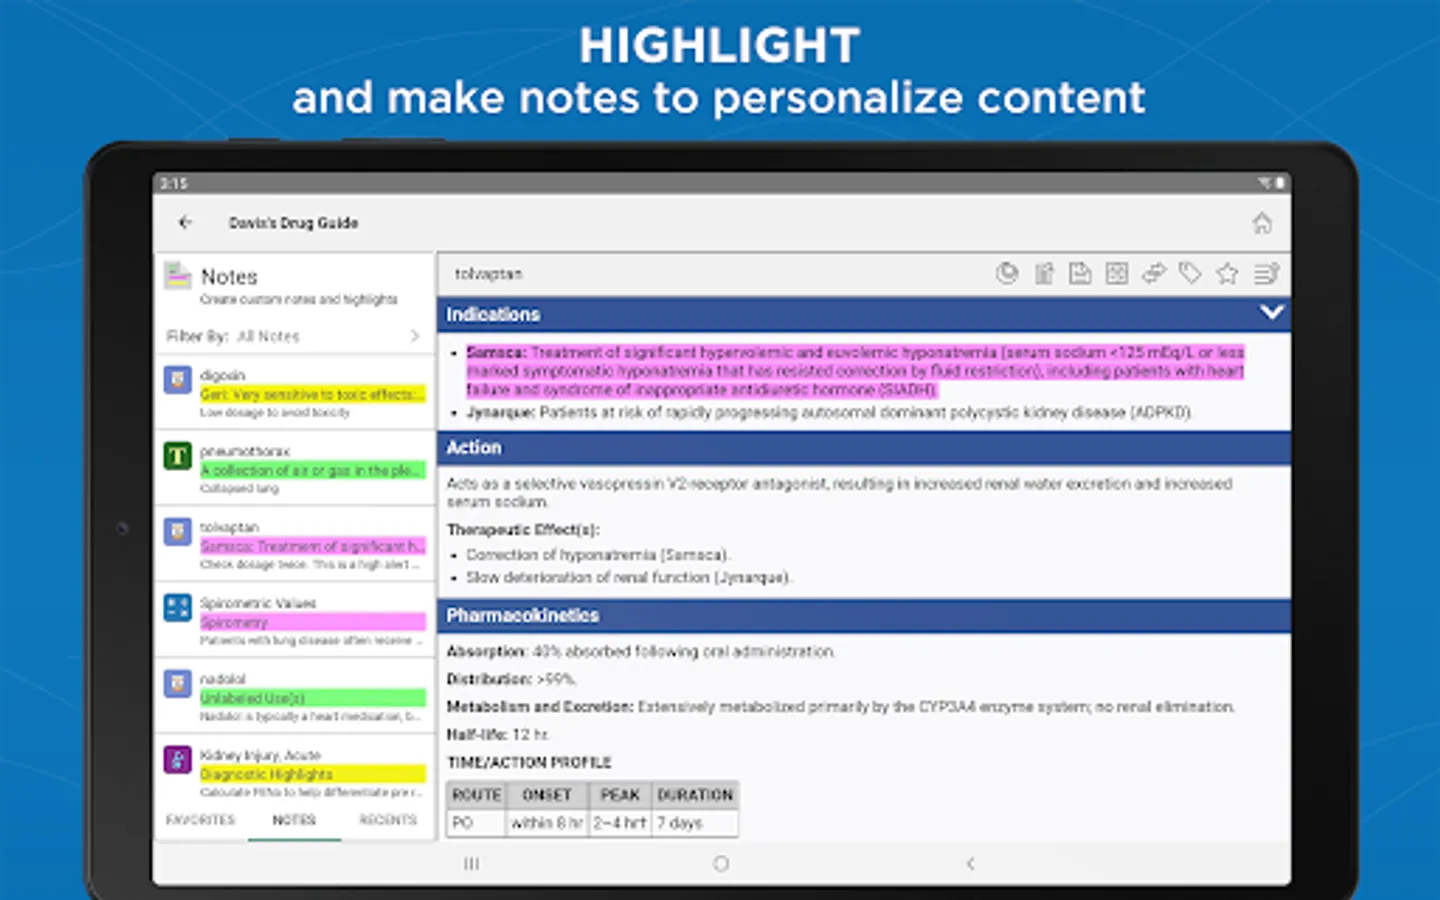Click the purple Kidney Injury, Acute icon
The height and width of the screenshot is (900, 1440).
178,759
